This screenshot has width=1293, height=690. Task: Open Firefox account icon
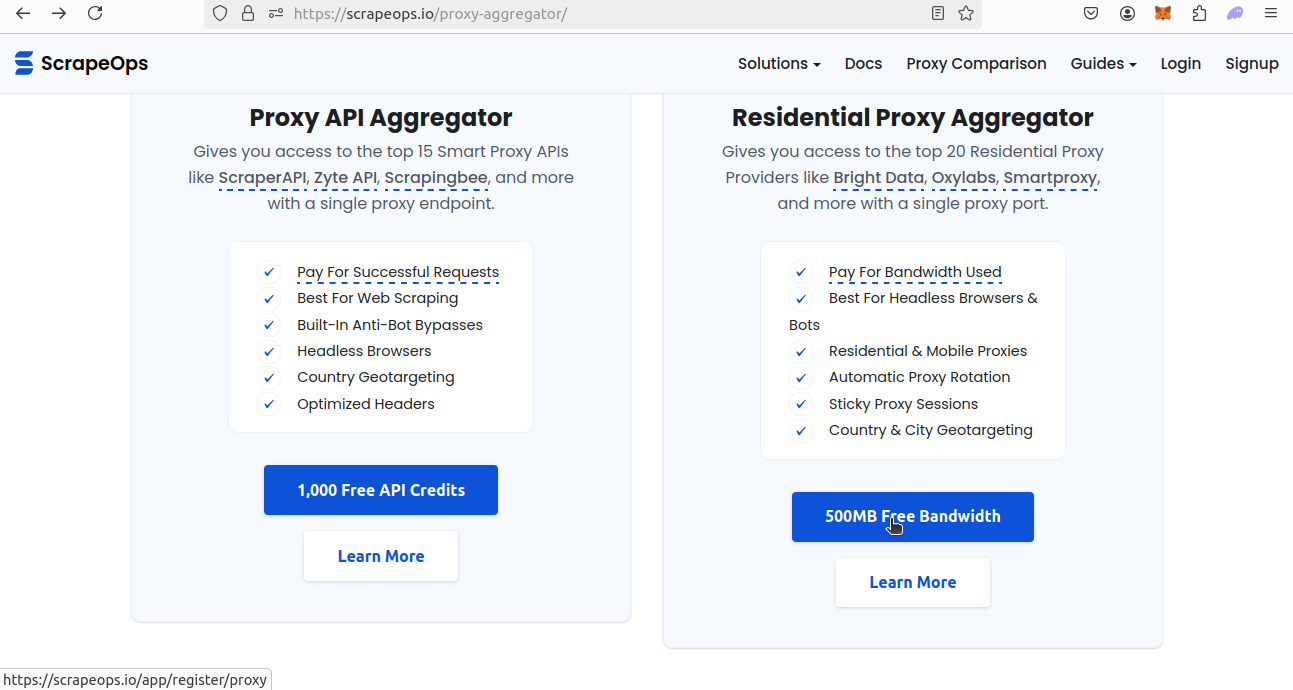point(1127,14)
